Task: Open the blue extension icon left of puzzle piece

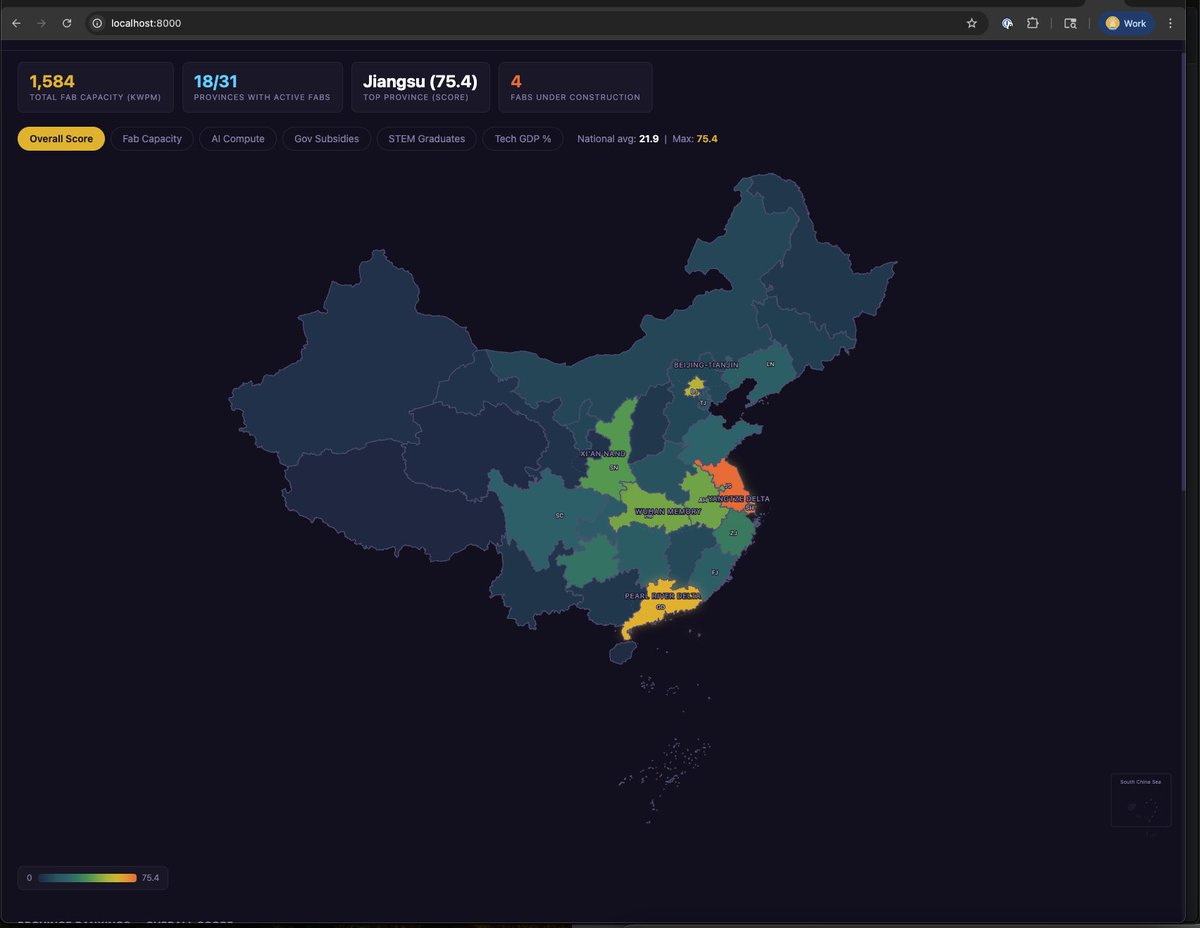Action: pyautogui.click(x=1008, y=23)
